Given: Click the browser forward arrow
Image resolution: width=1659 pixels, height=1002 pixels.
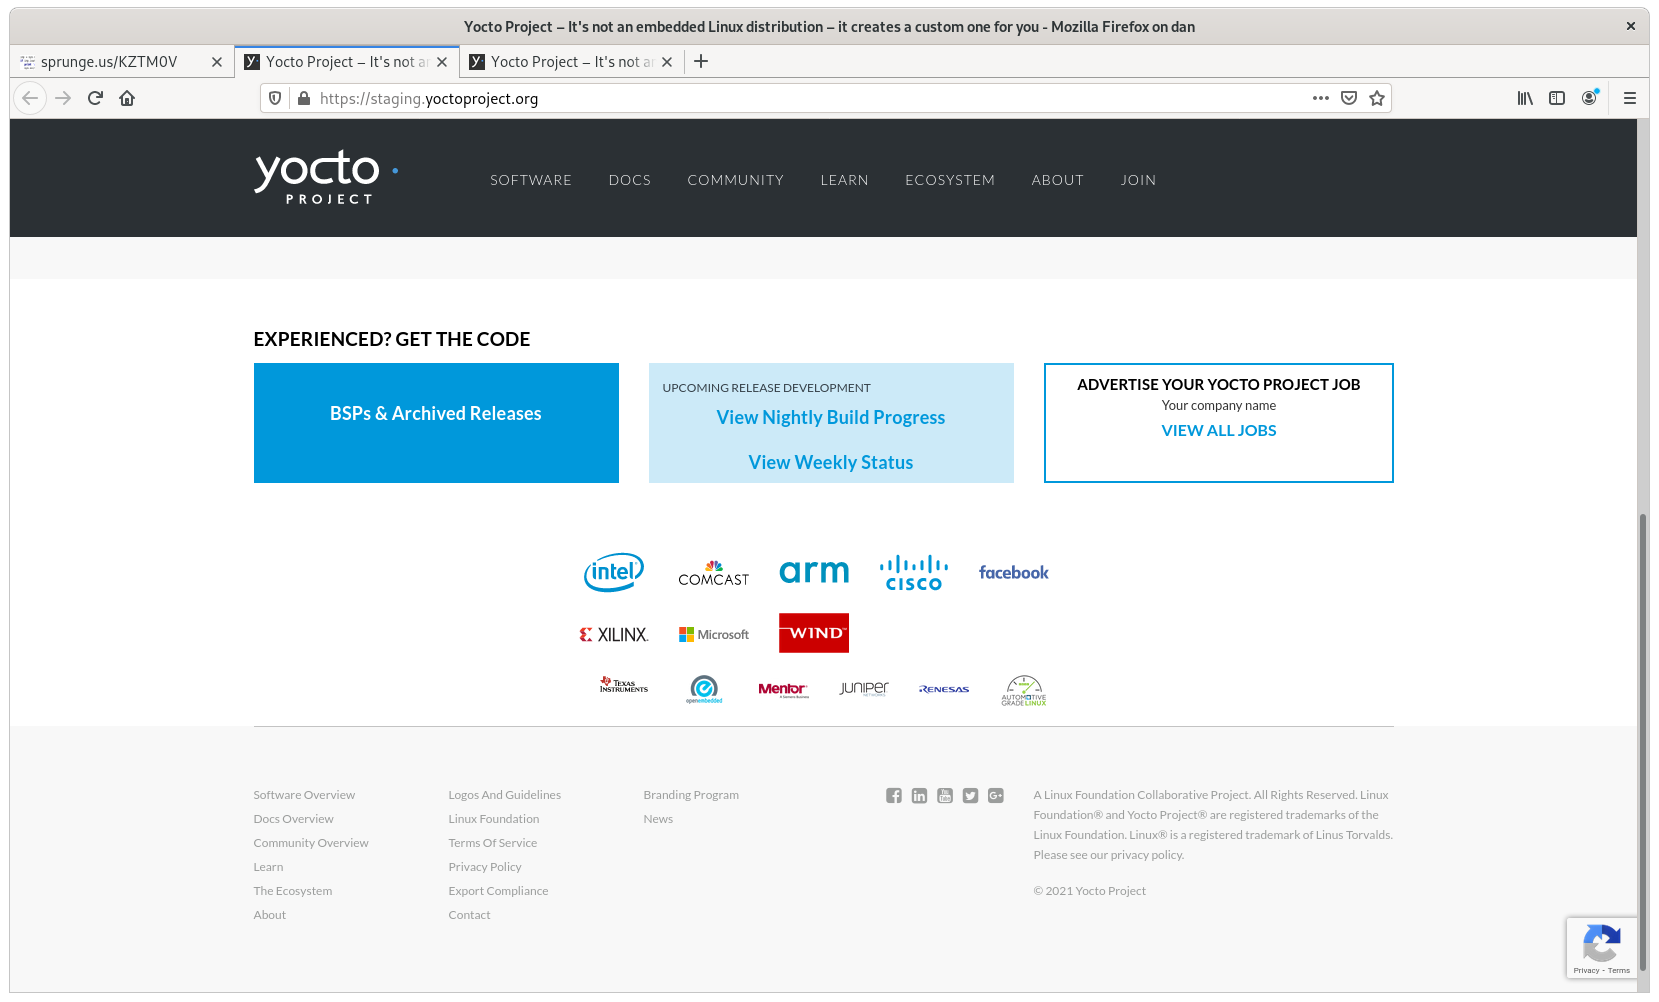Looking at the screenshot, I should [63, 98].
